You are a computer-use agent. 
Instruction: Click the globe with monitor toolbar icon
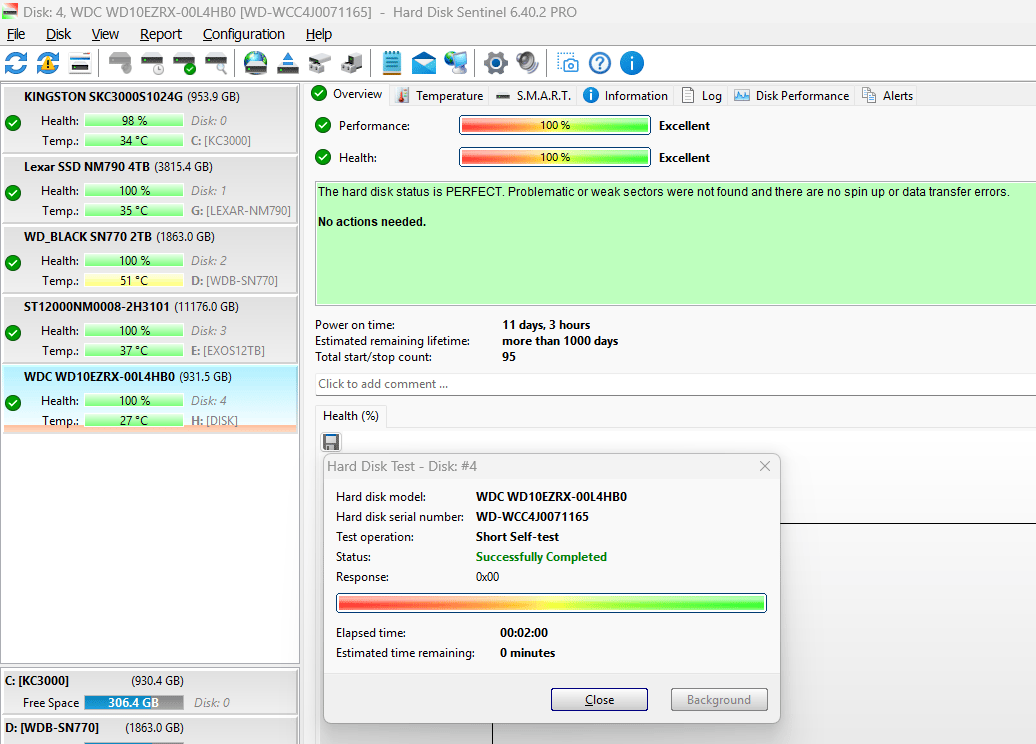456,63
